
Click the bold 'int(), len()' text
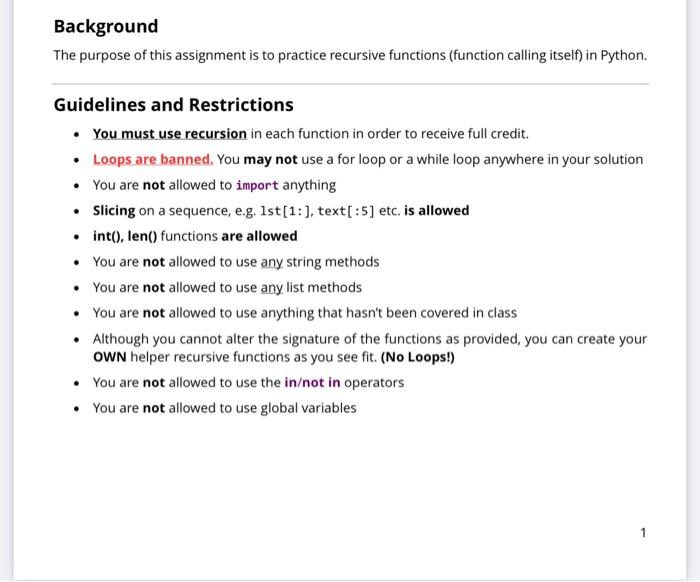pyautogui.click(x=125, y=236)
